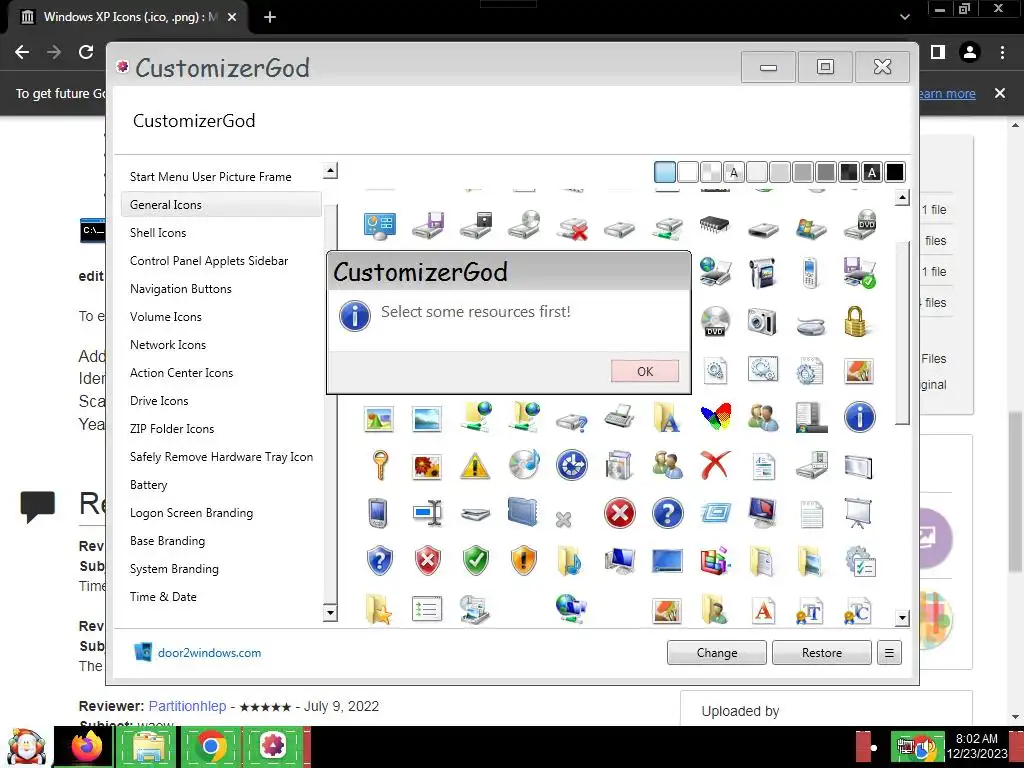
Task: Select the music folder icon
Action: [x=570, y=560]
